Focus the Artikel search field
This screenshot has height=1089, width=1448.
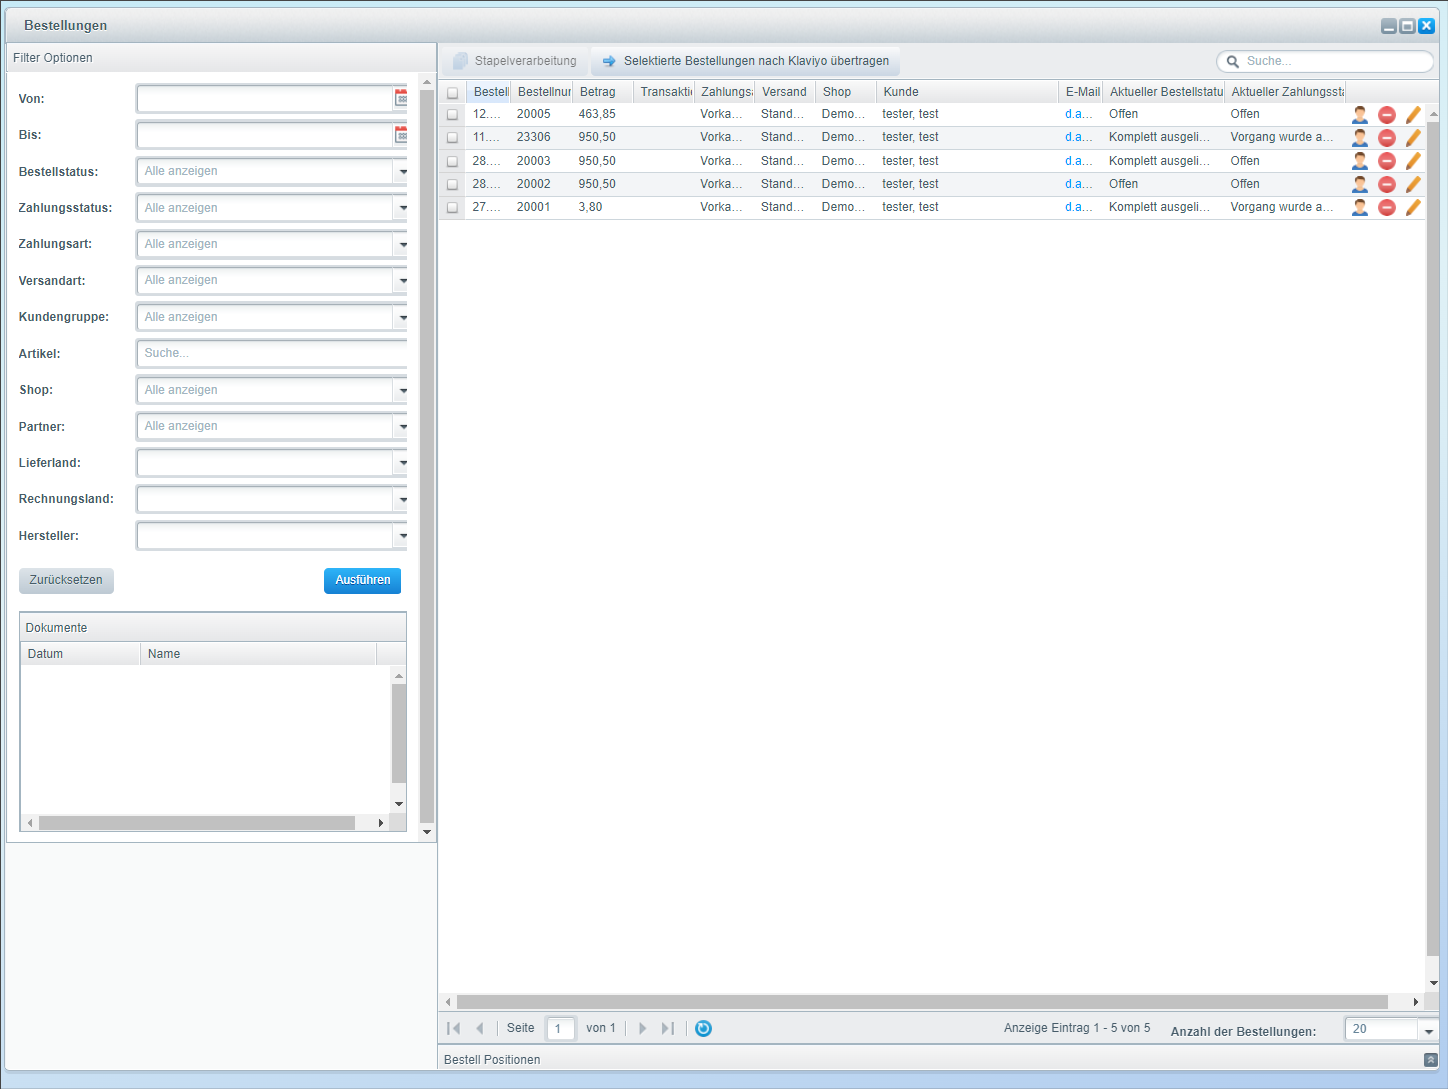pyautogui.click(x=272, y=353)
